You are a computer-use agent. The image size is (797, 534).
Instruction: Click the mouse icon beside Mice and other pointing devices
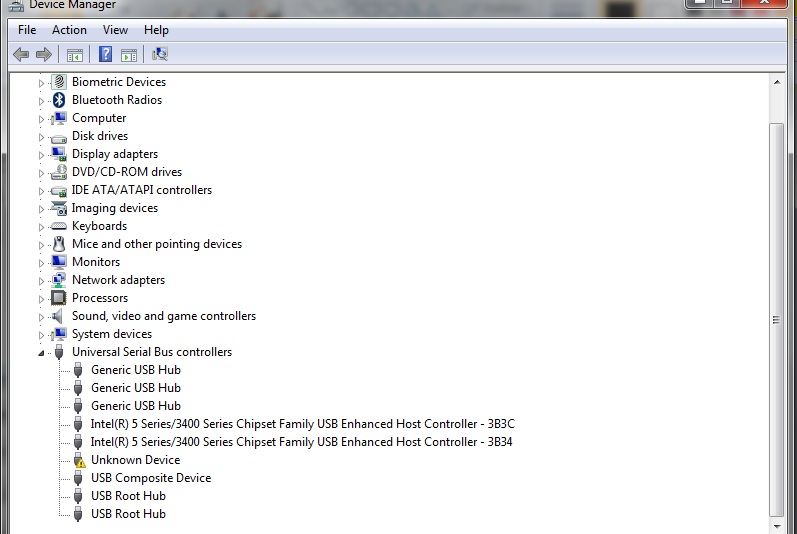pos(59,244)
